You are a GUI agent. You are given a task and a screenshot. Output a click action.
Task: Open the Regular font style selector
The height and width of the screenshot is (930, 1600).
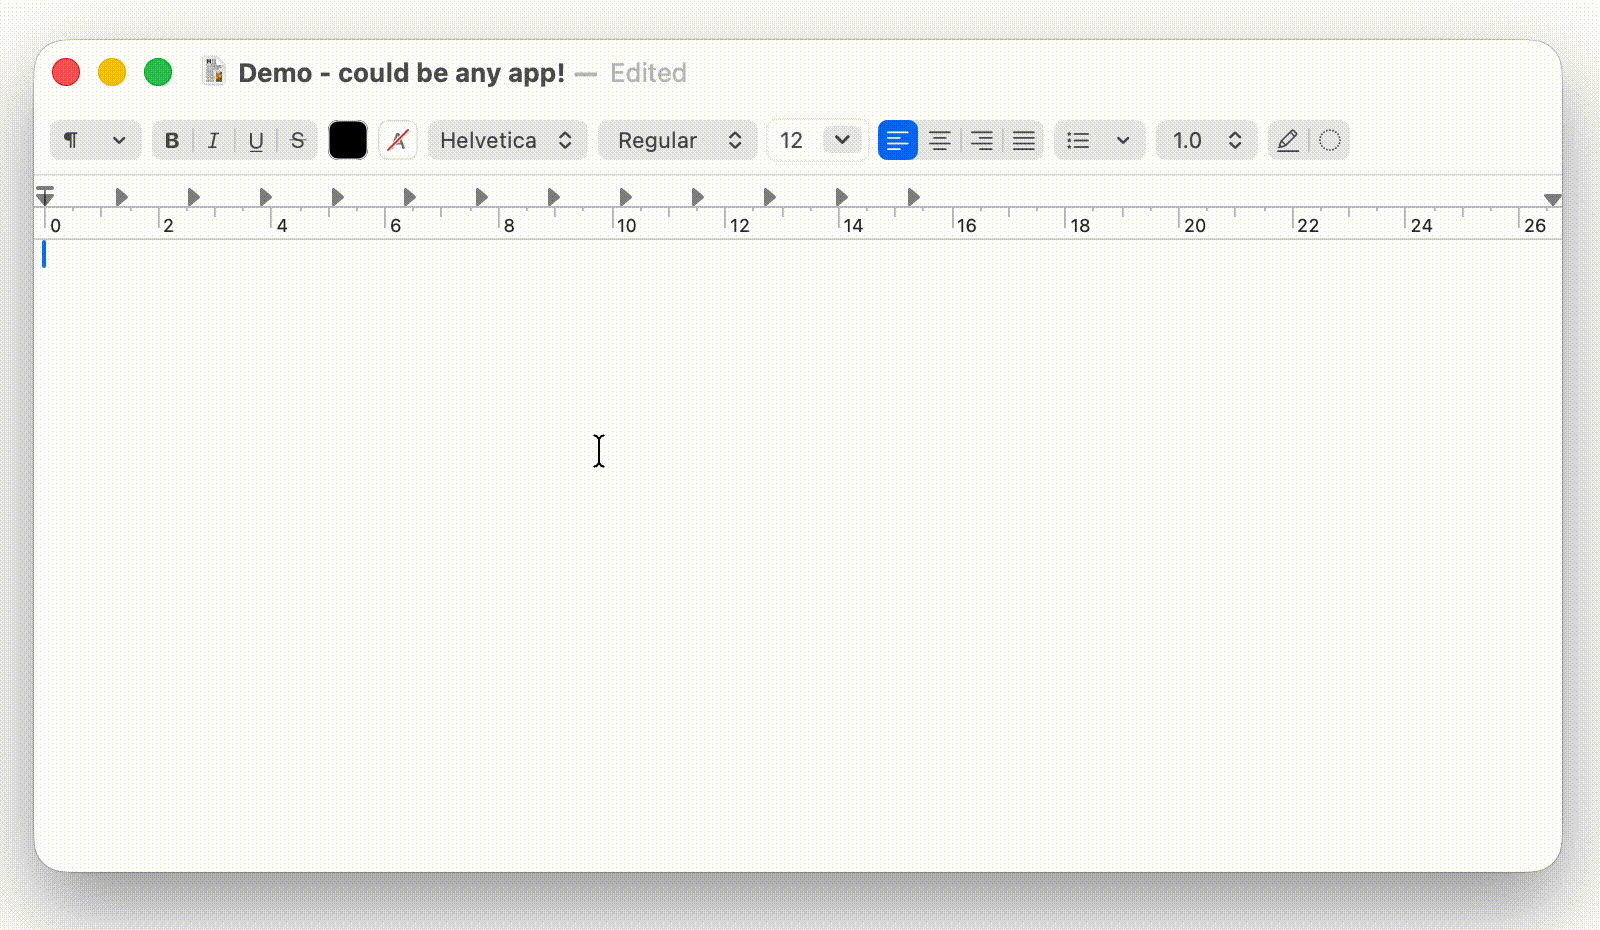click(x=678, y=140)
